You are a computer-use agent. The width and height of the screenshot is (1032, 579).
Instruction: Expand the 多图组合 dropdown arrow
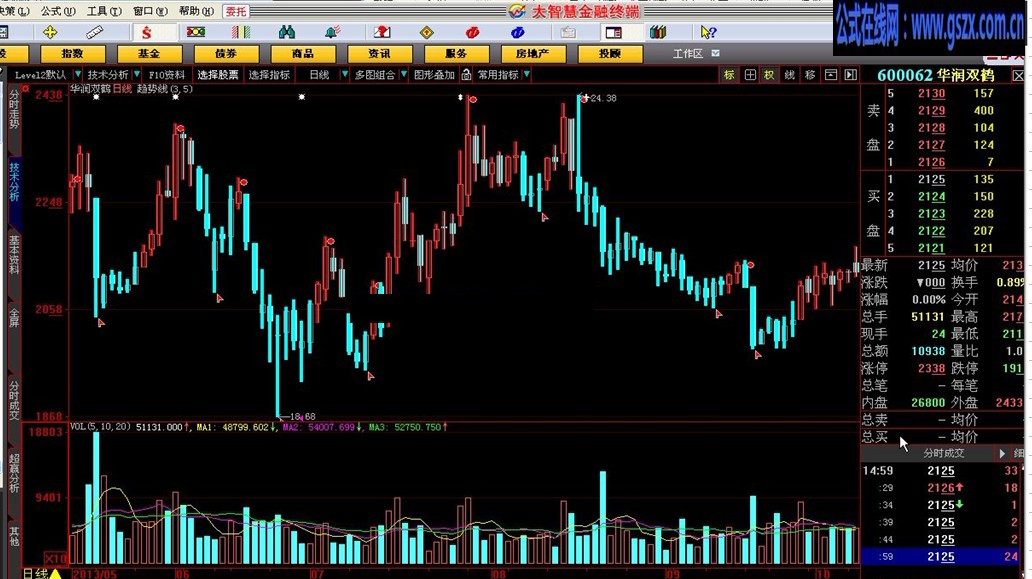pyautogui.click(x=403, y=74)
